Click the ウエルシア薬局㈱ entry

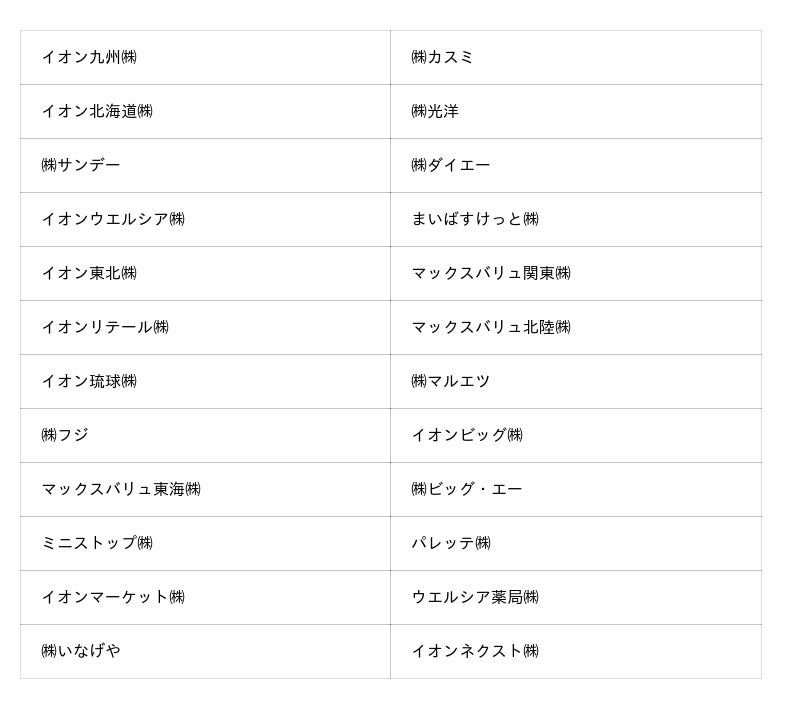(475, 597)
